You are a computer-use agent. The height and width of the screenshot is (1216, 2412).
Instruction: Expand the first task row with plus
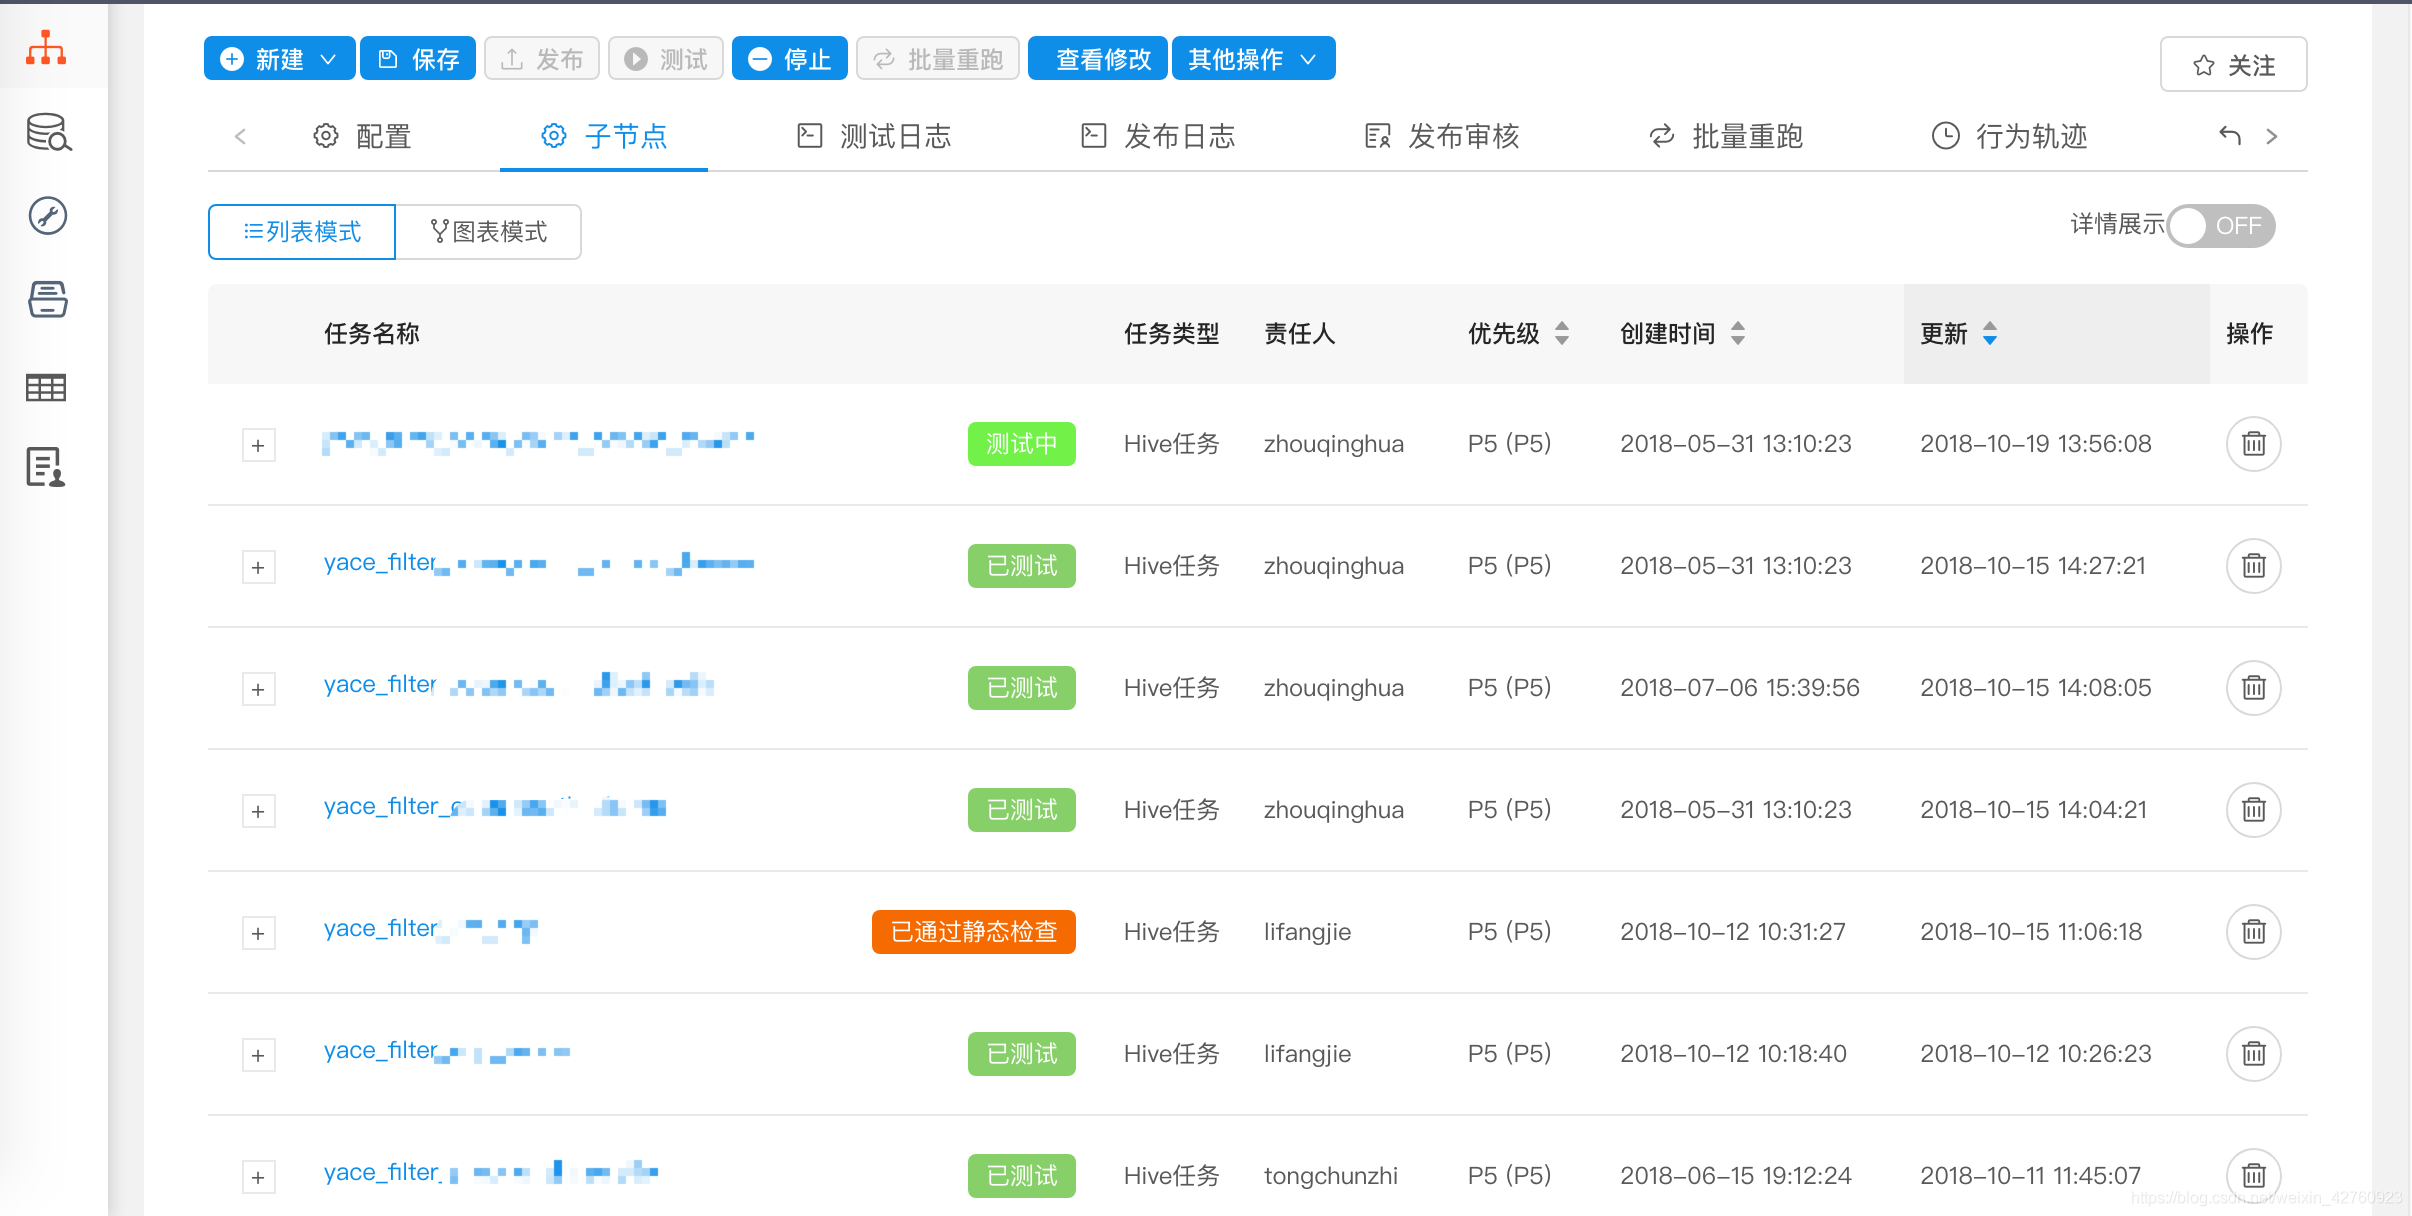[x=258, y=446]
